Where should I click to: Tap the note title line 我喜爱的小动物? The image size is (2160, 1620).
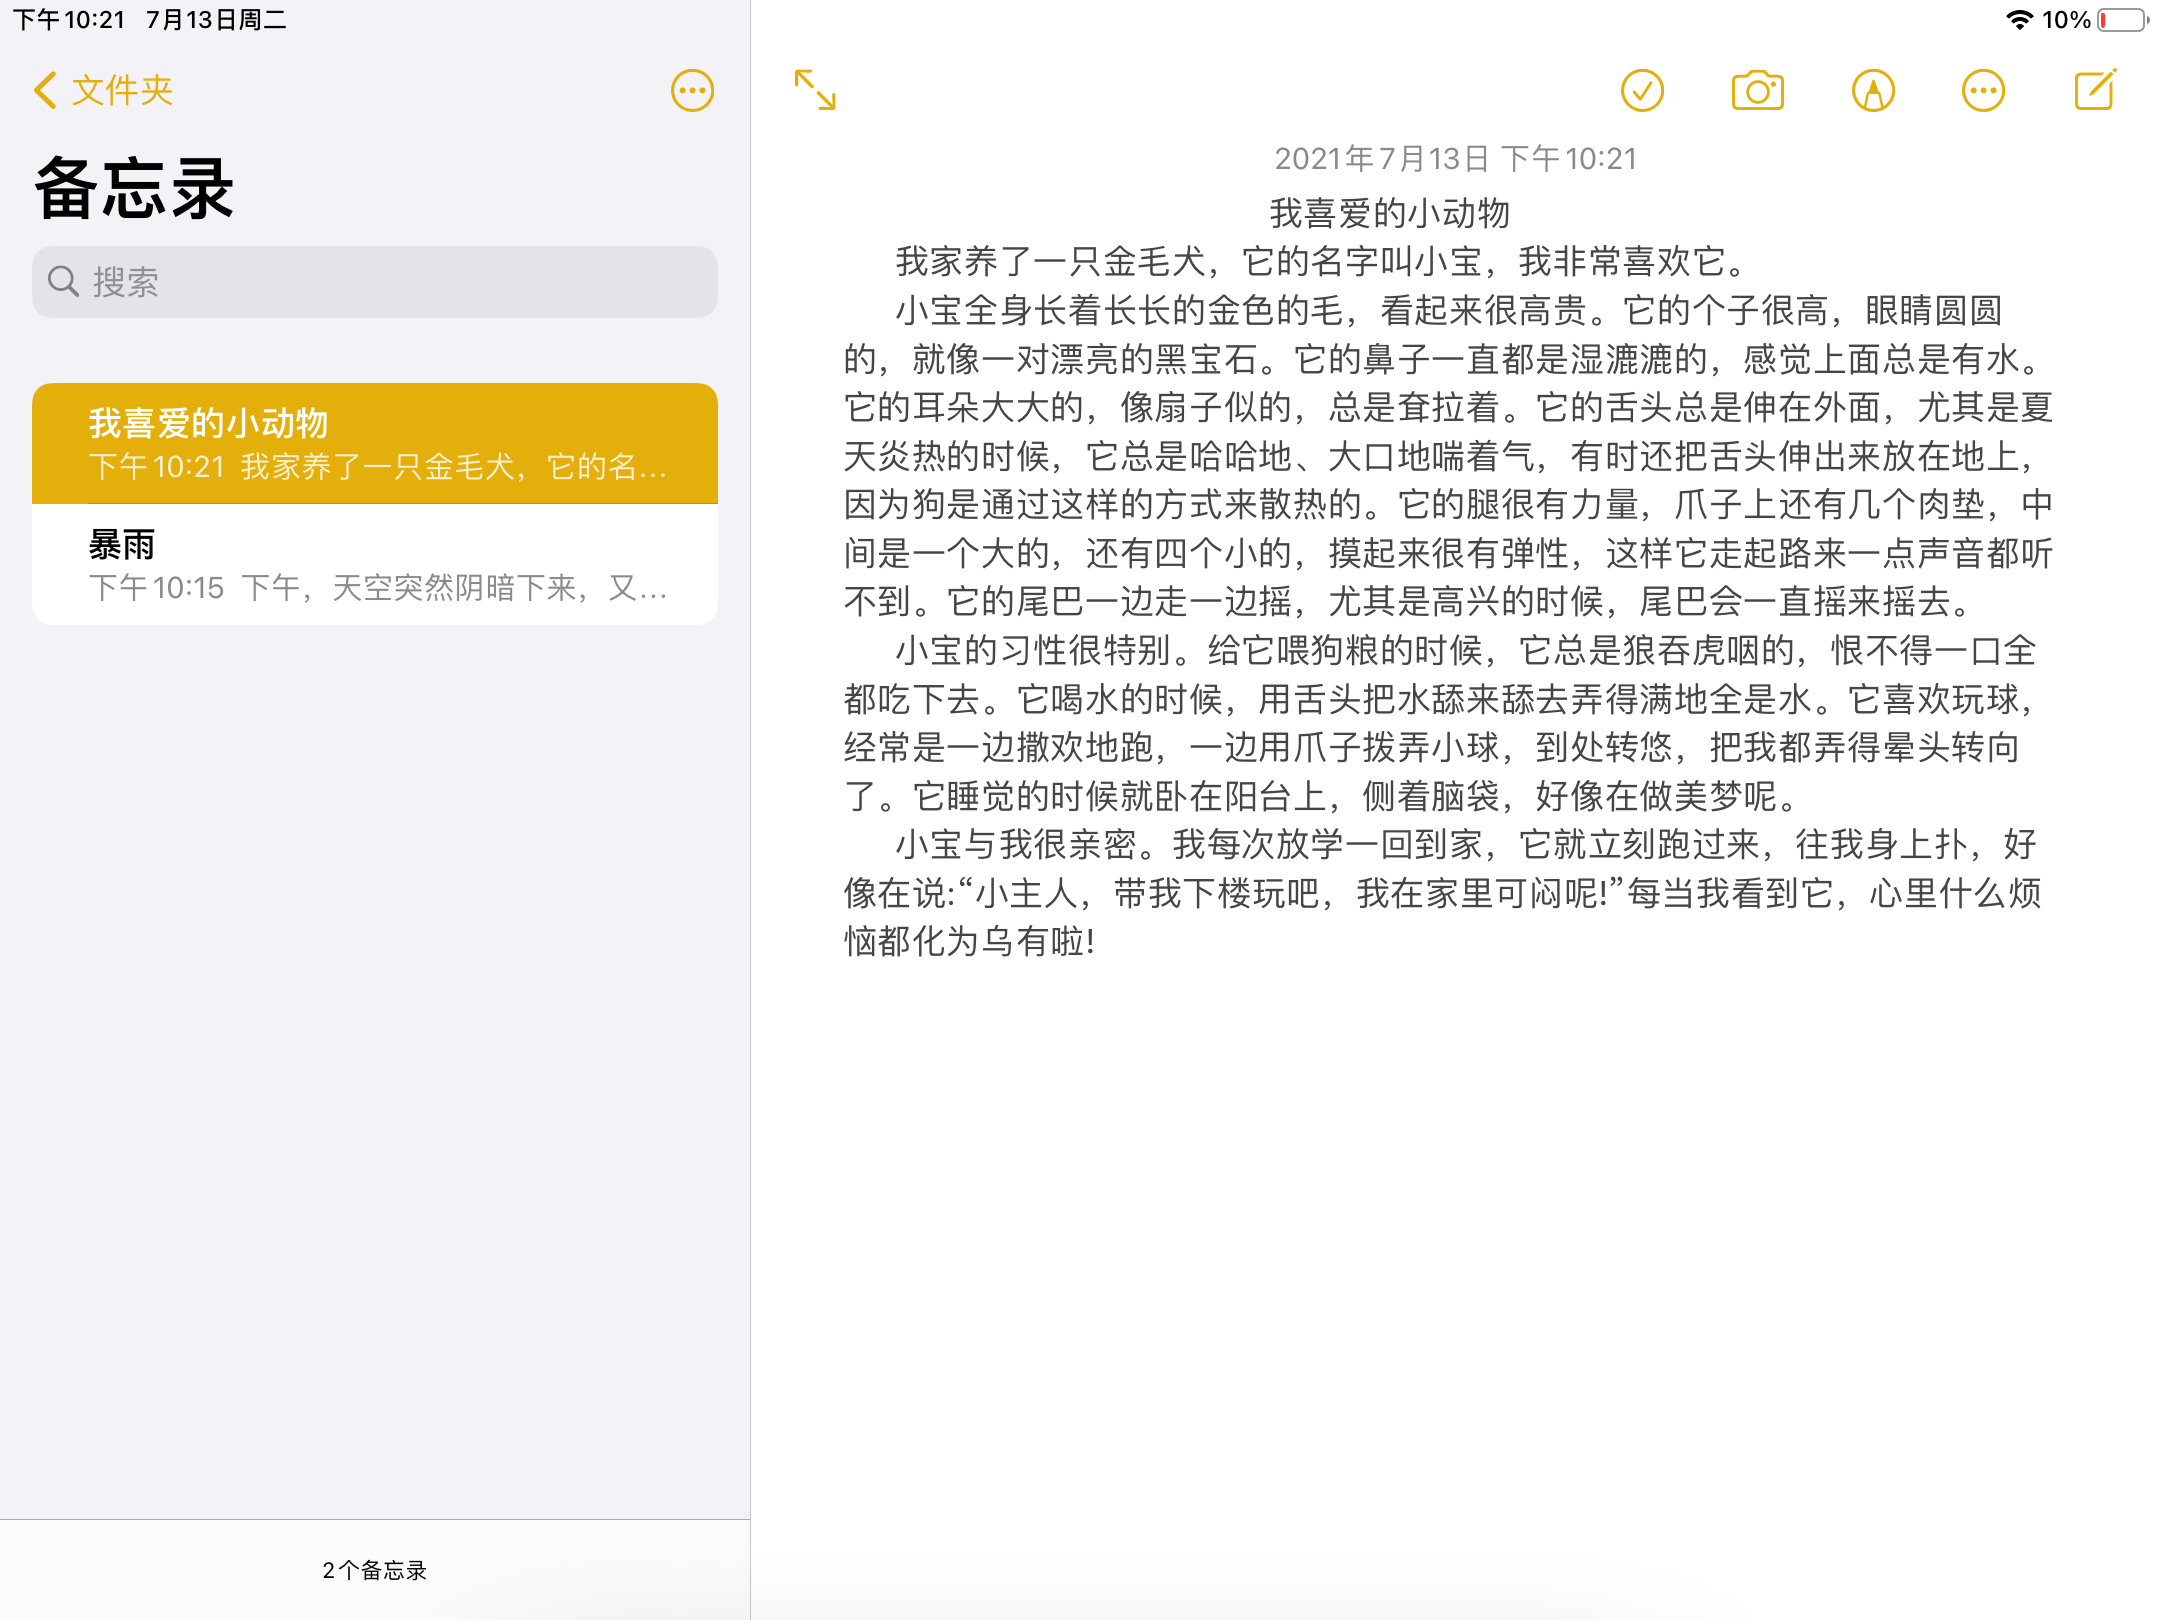(1389, 213)
